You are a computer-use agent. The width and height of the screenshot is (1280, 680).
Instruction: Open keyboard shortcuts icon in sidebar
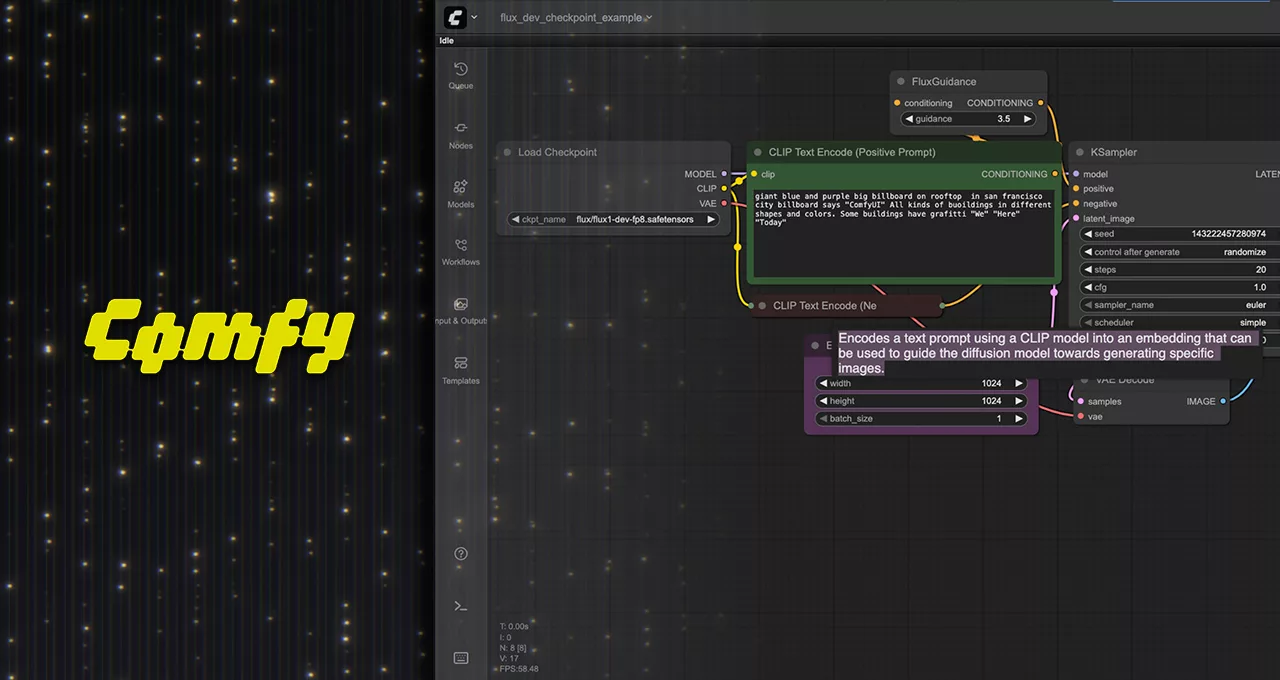[x=460, y=658]
